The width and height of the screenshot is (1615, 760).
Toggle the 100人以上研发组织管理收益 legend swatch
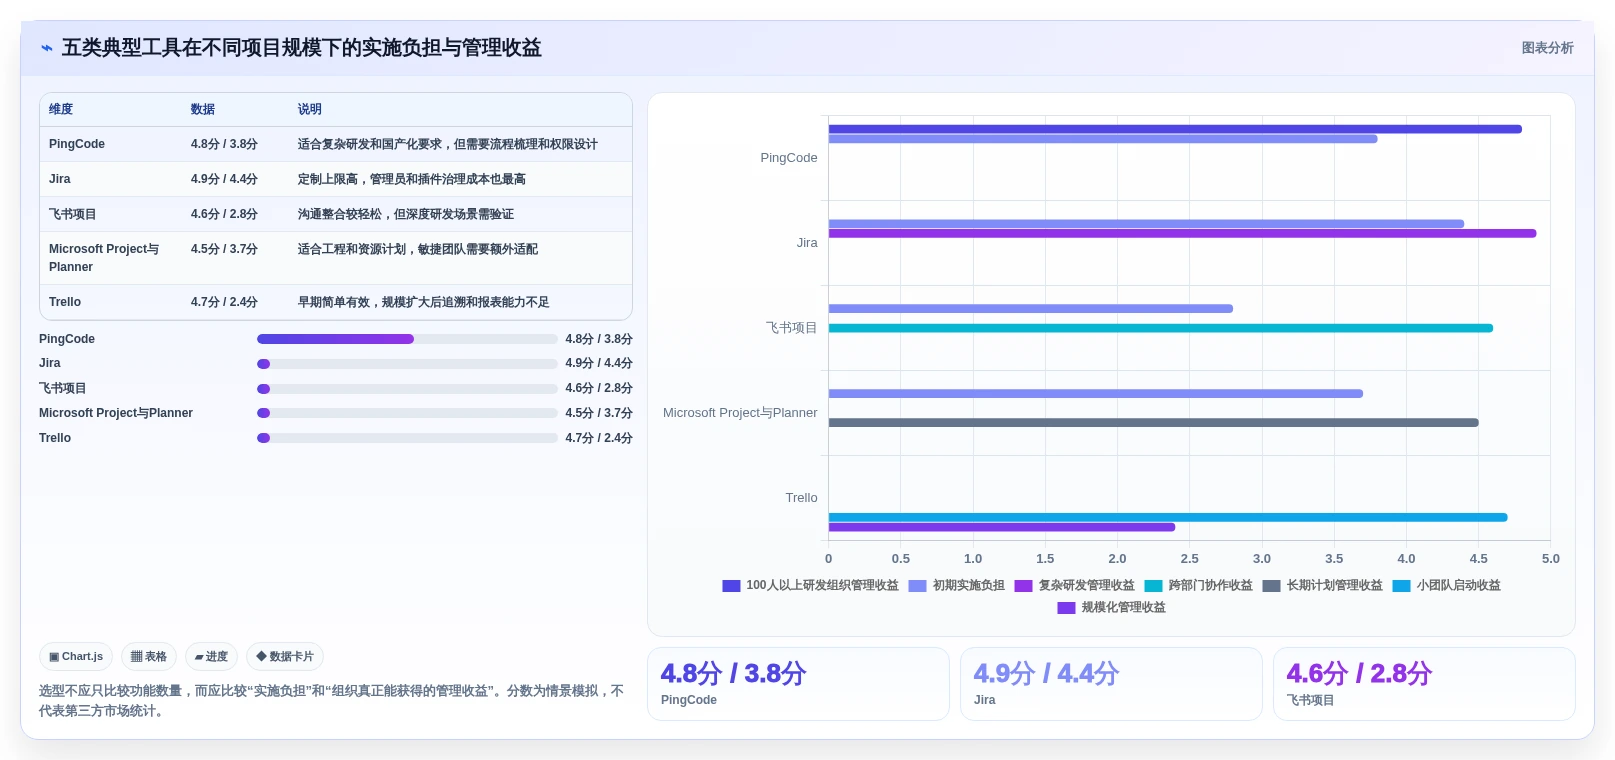point(731,586)
